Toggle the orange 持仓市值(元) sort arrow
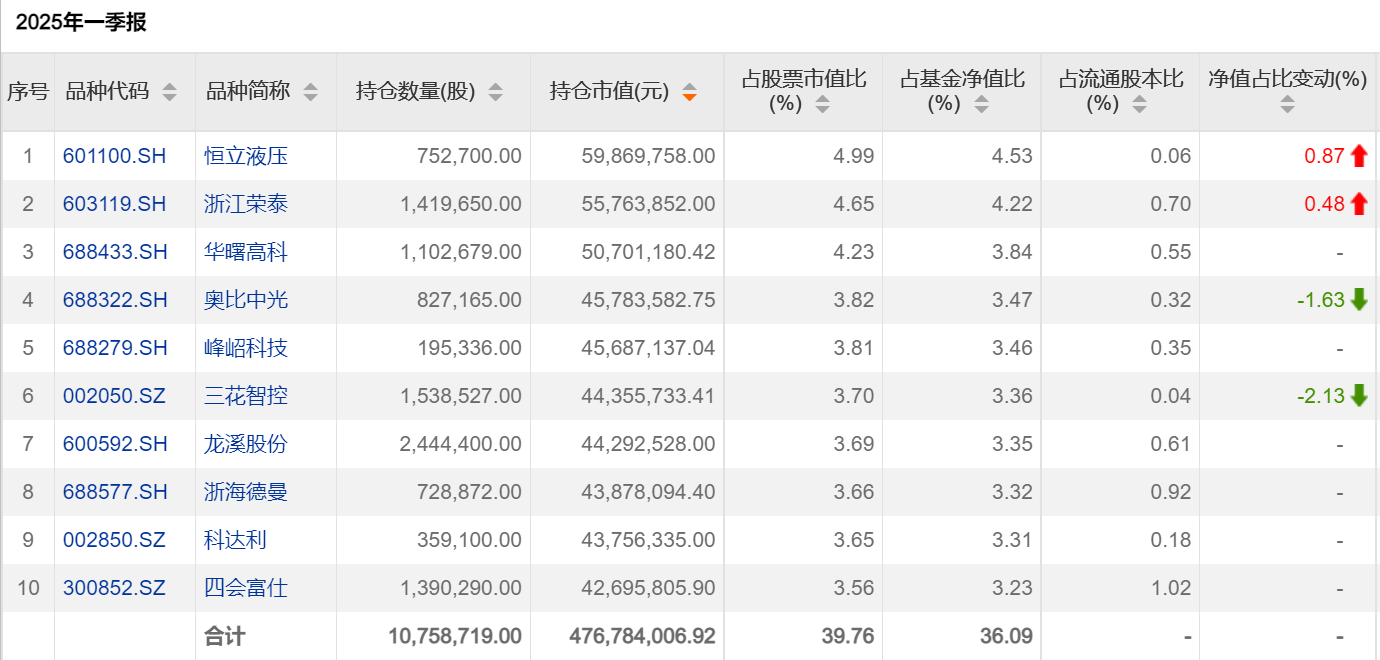This screenshot has height=660, width=1380. (x=689, y=92)
